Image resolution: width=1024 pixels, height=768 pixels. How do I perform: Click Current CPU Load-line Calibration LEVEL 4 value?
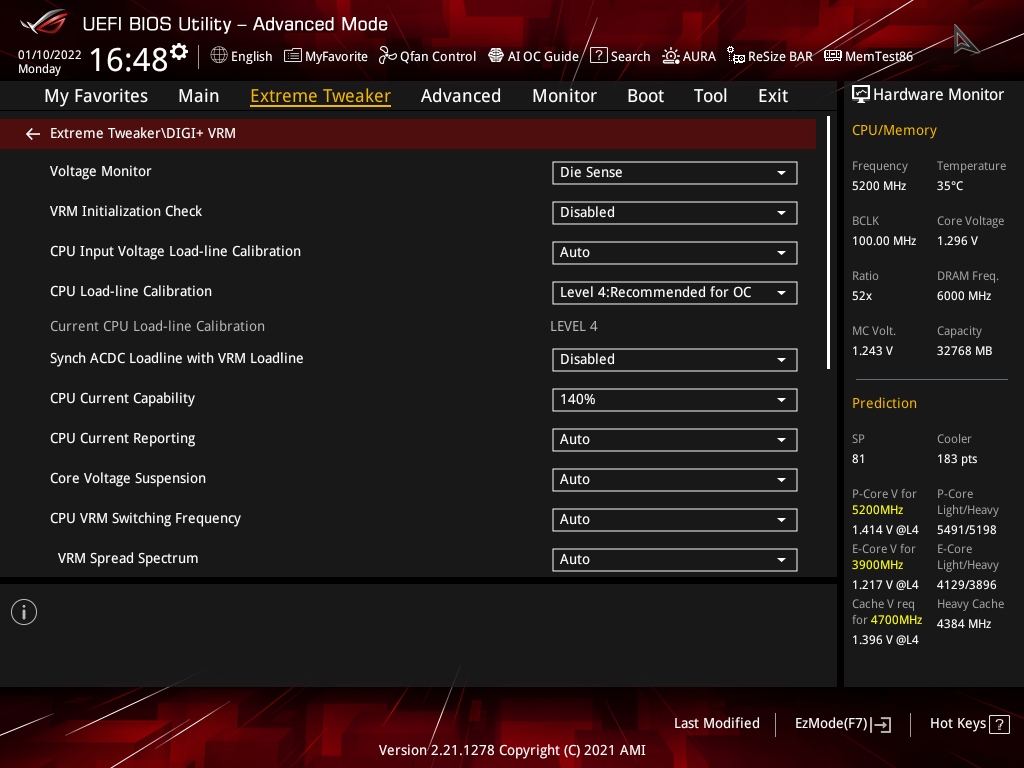[573, 326]
